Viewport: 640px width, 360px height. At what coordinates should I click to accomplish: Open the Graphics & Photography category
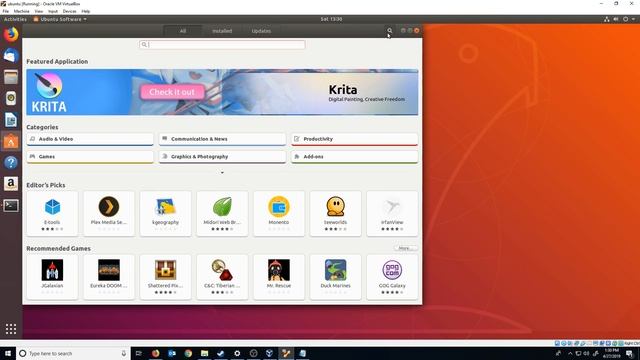click(222, 157)
